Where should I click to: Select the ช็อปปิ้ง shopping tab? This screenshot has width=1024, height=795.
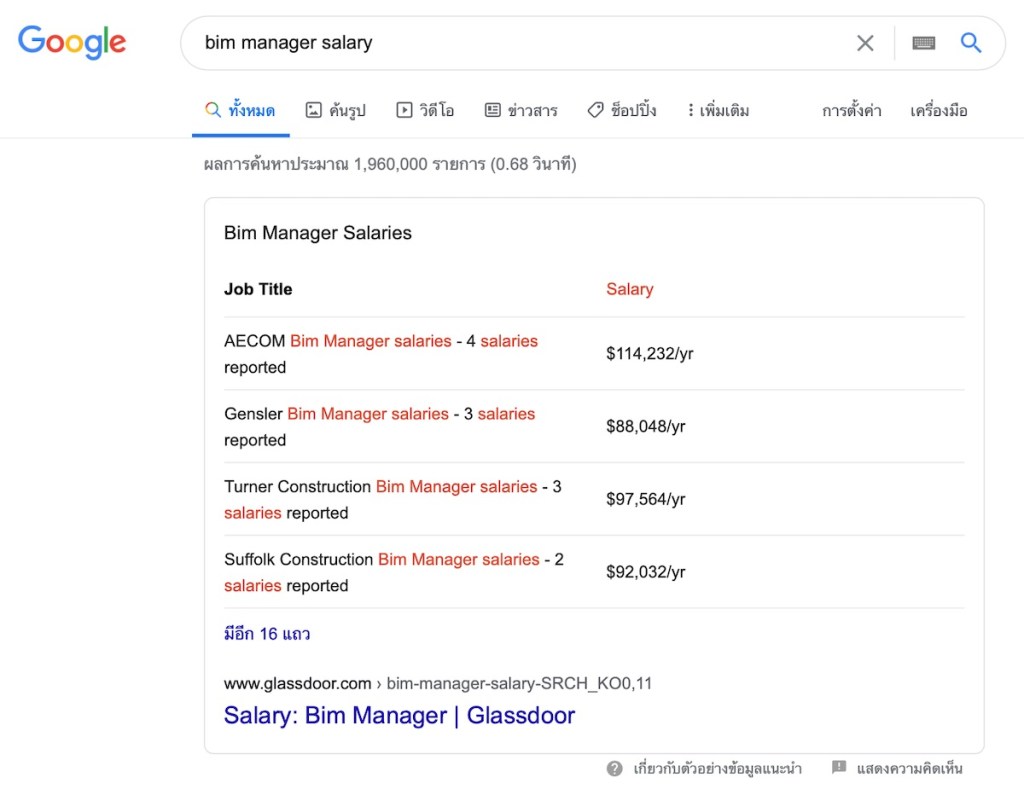tap(622, 111)
